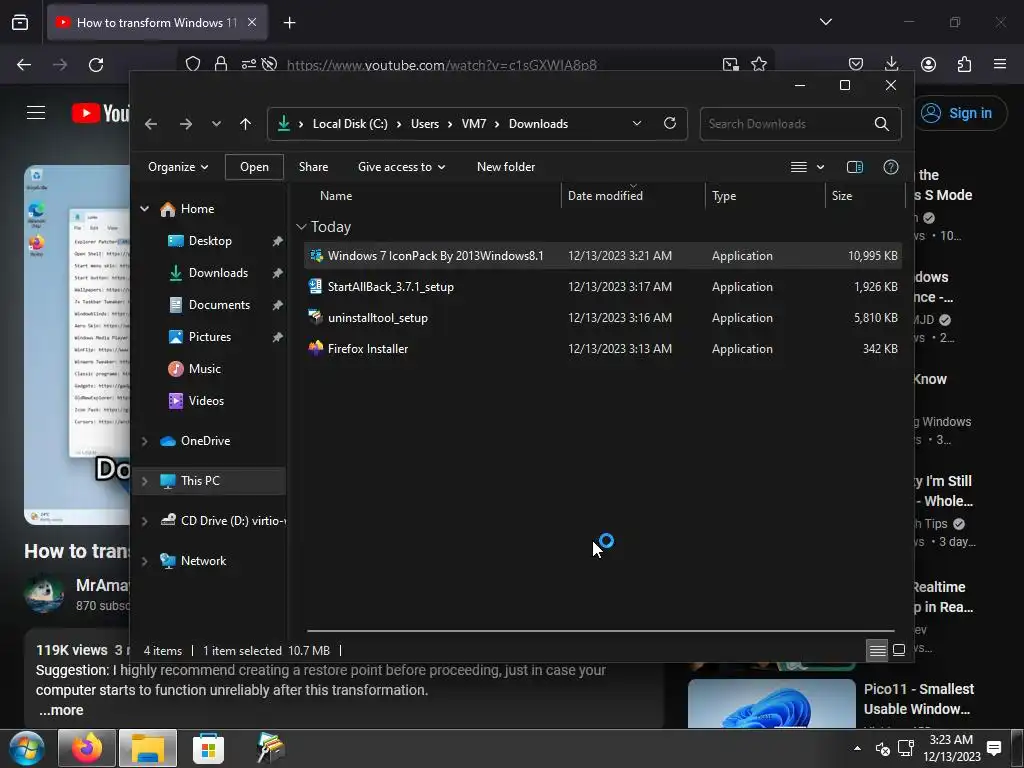The image size is (1024, 768).
Task: Click Users in the address breadcrumb
Action: [424, 124]
